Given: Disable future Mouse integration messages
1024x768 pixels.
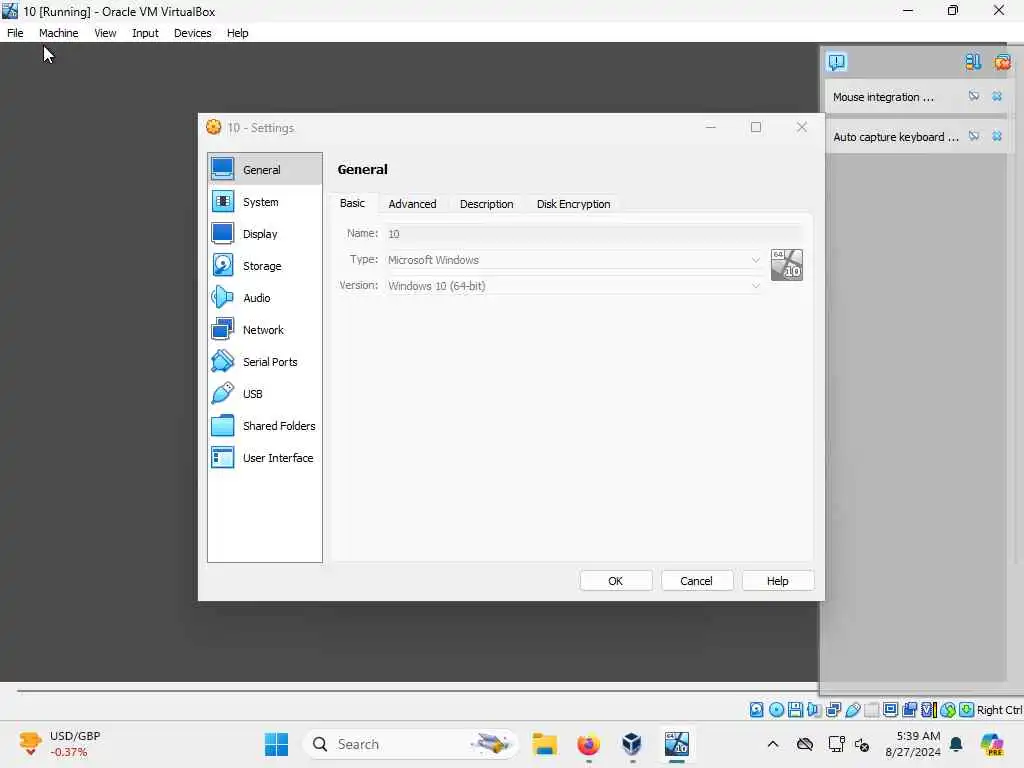Looking at the screenshot, I should pyautogui.click(x=974, y=97).
